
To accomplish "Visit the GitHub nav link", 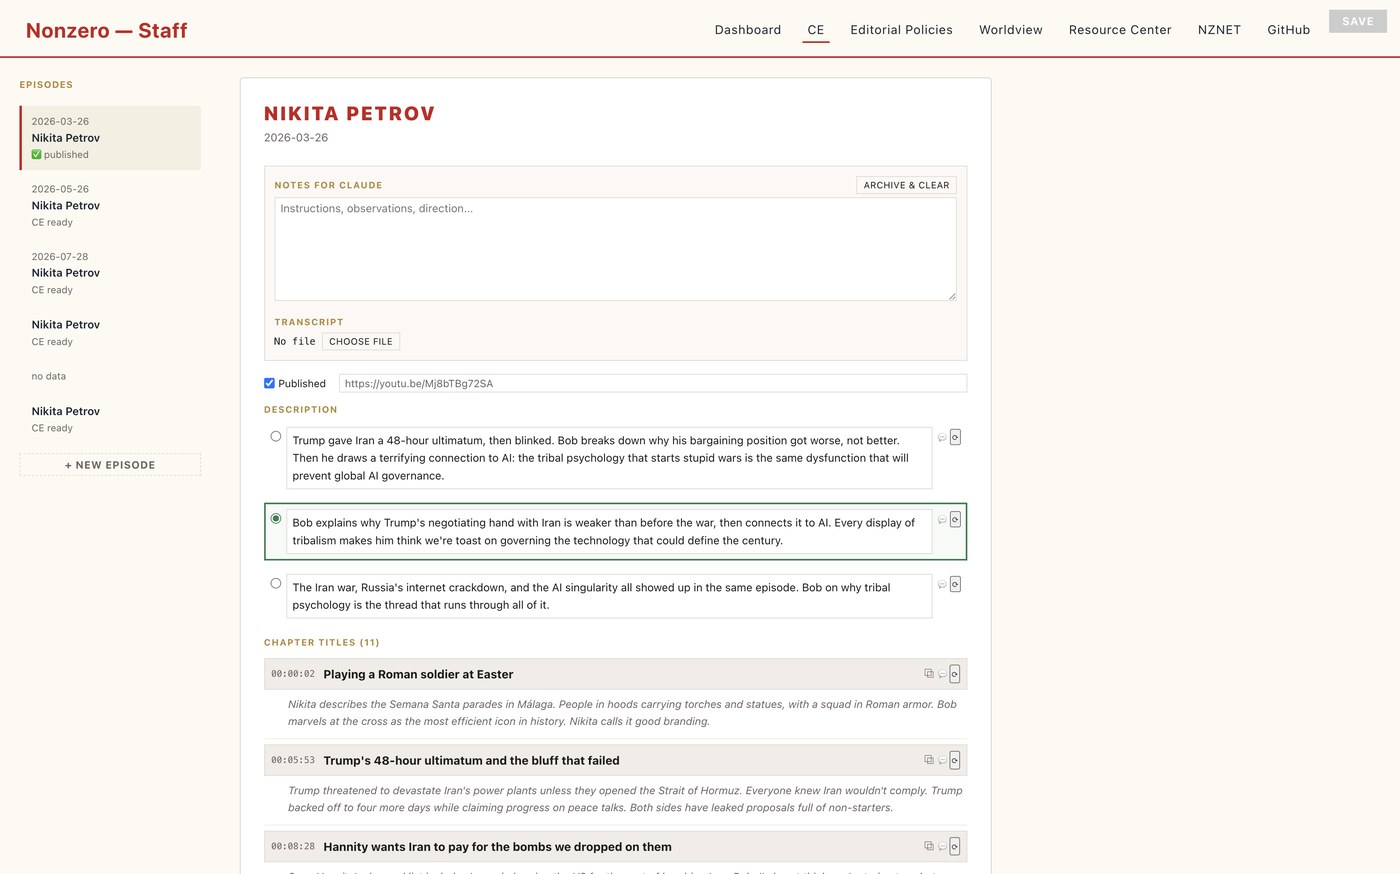I will coord(1288,30).
